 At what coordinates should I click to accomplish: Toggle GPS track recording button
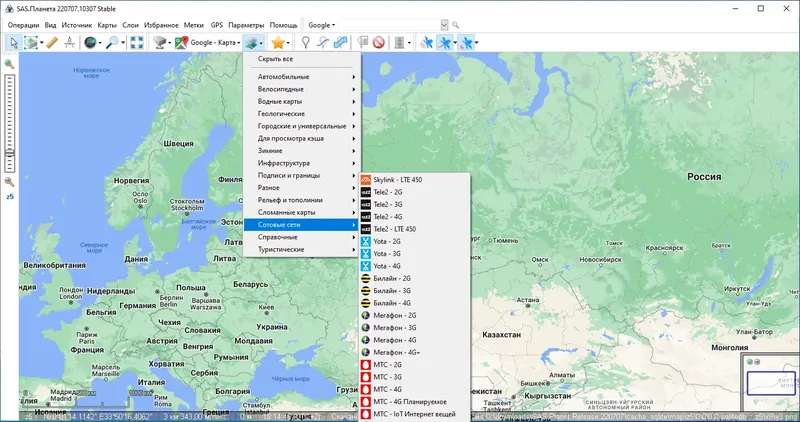(444, 43)
